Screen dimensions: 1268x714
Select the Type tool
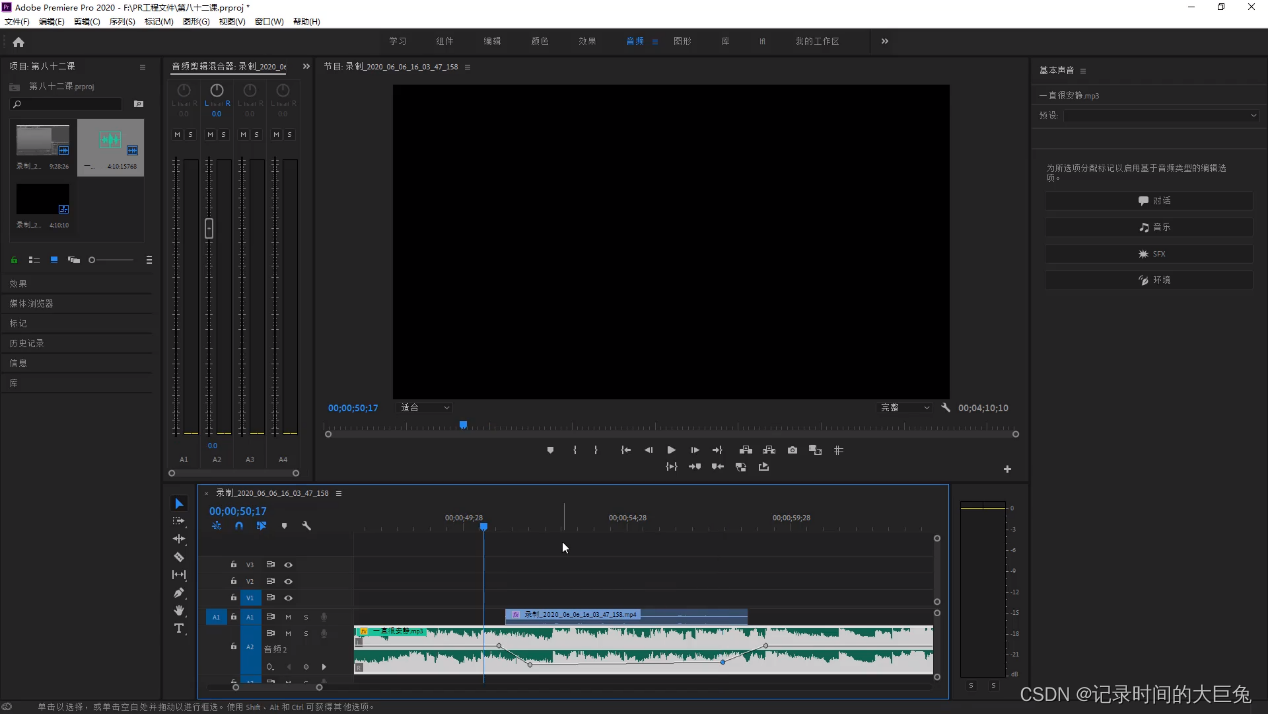179,628
